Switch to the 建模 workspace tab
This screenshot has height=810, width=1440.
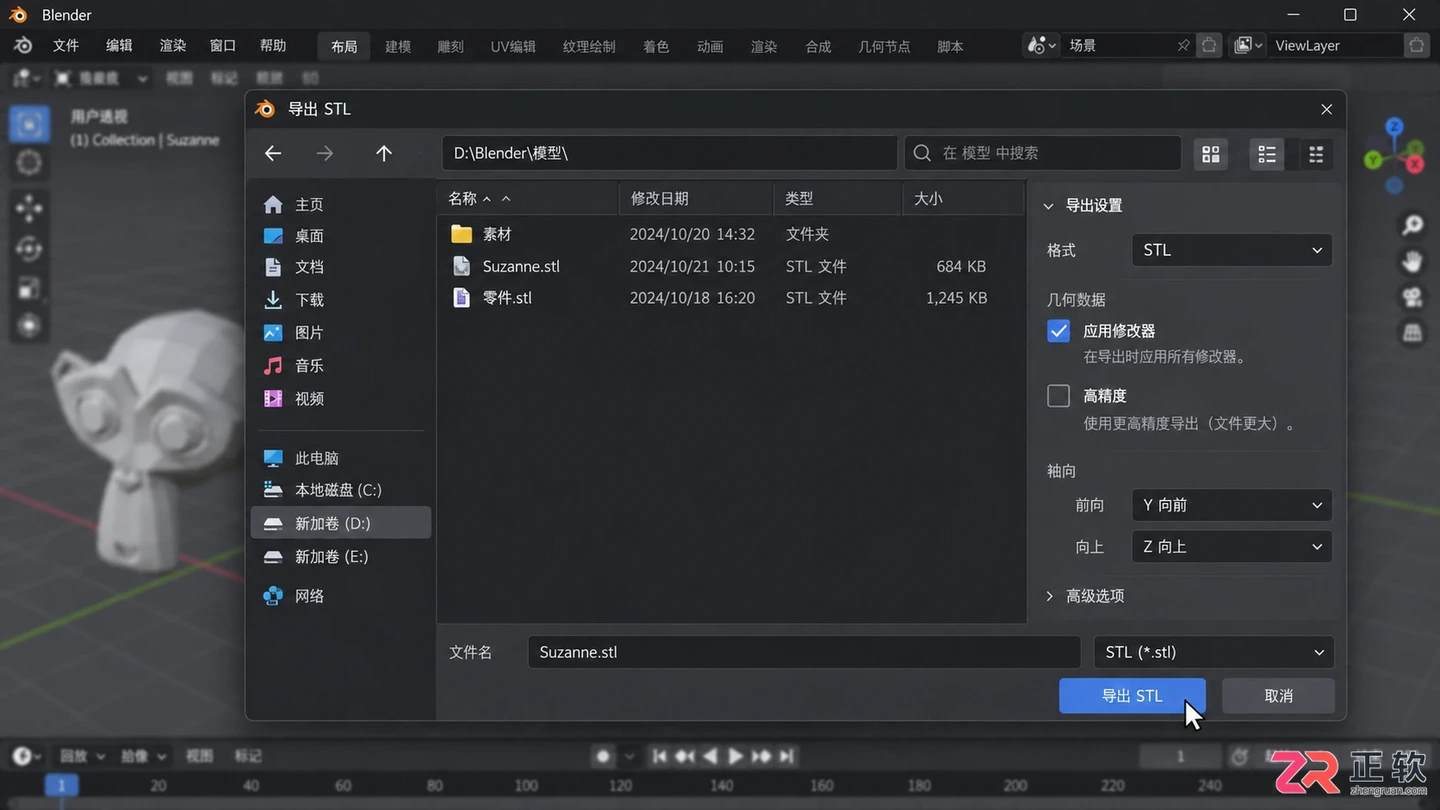(398, 46)
